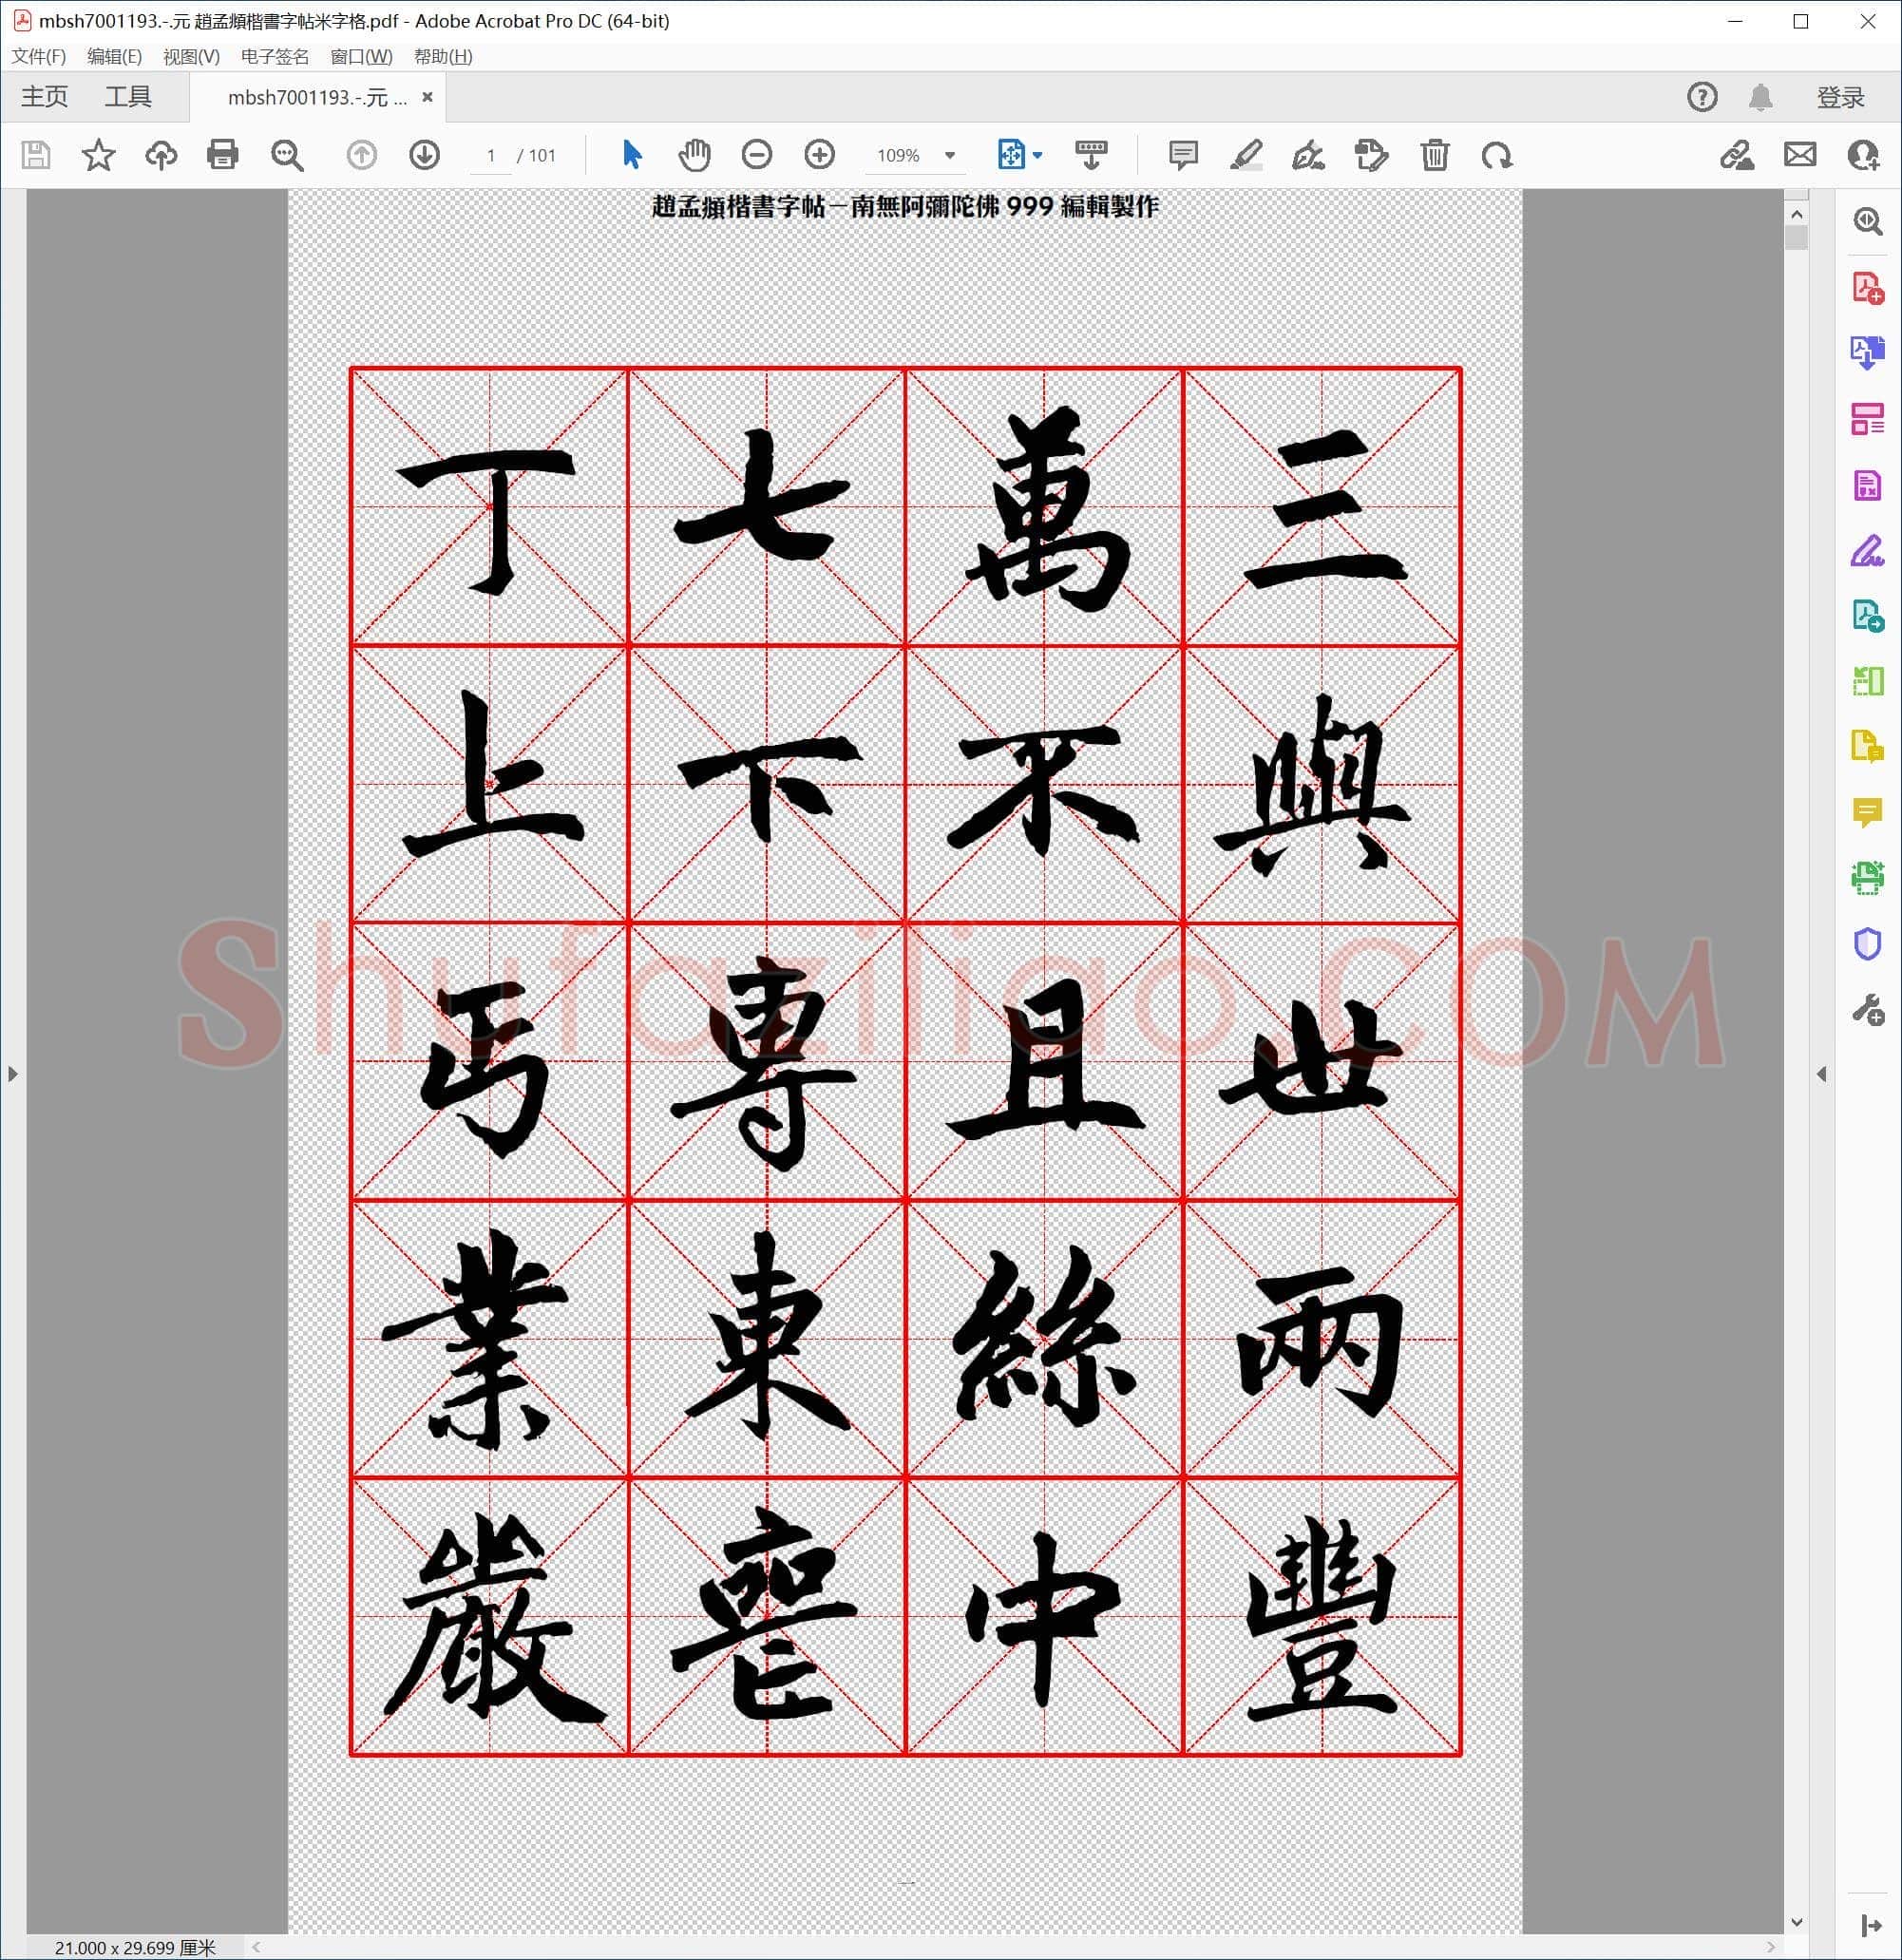Open the 文件(F) menu

click(x=39, y=56)
